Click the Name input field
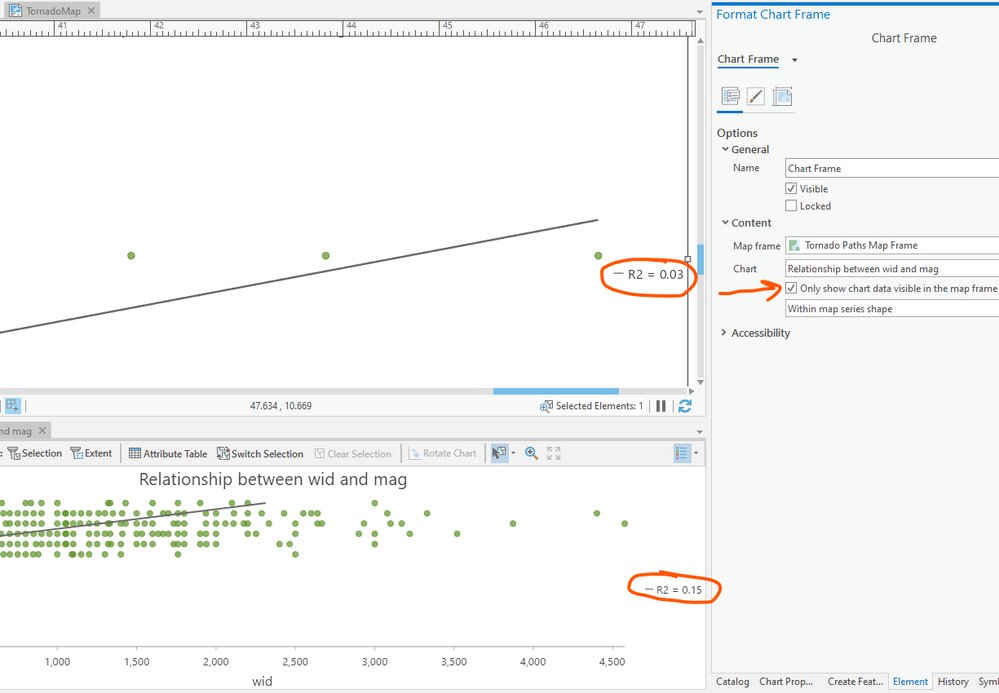Screen dimensions: 999x693 click(892, 168)
